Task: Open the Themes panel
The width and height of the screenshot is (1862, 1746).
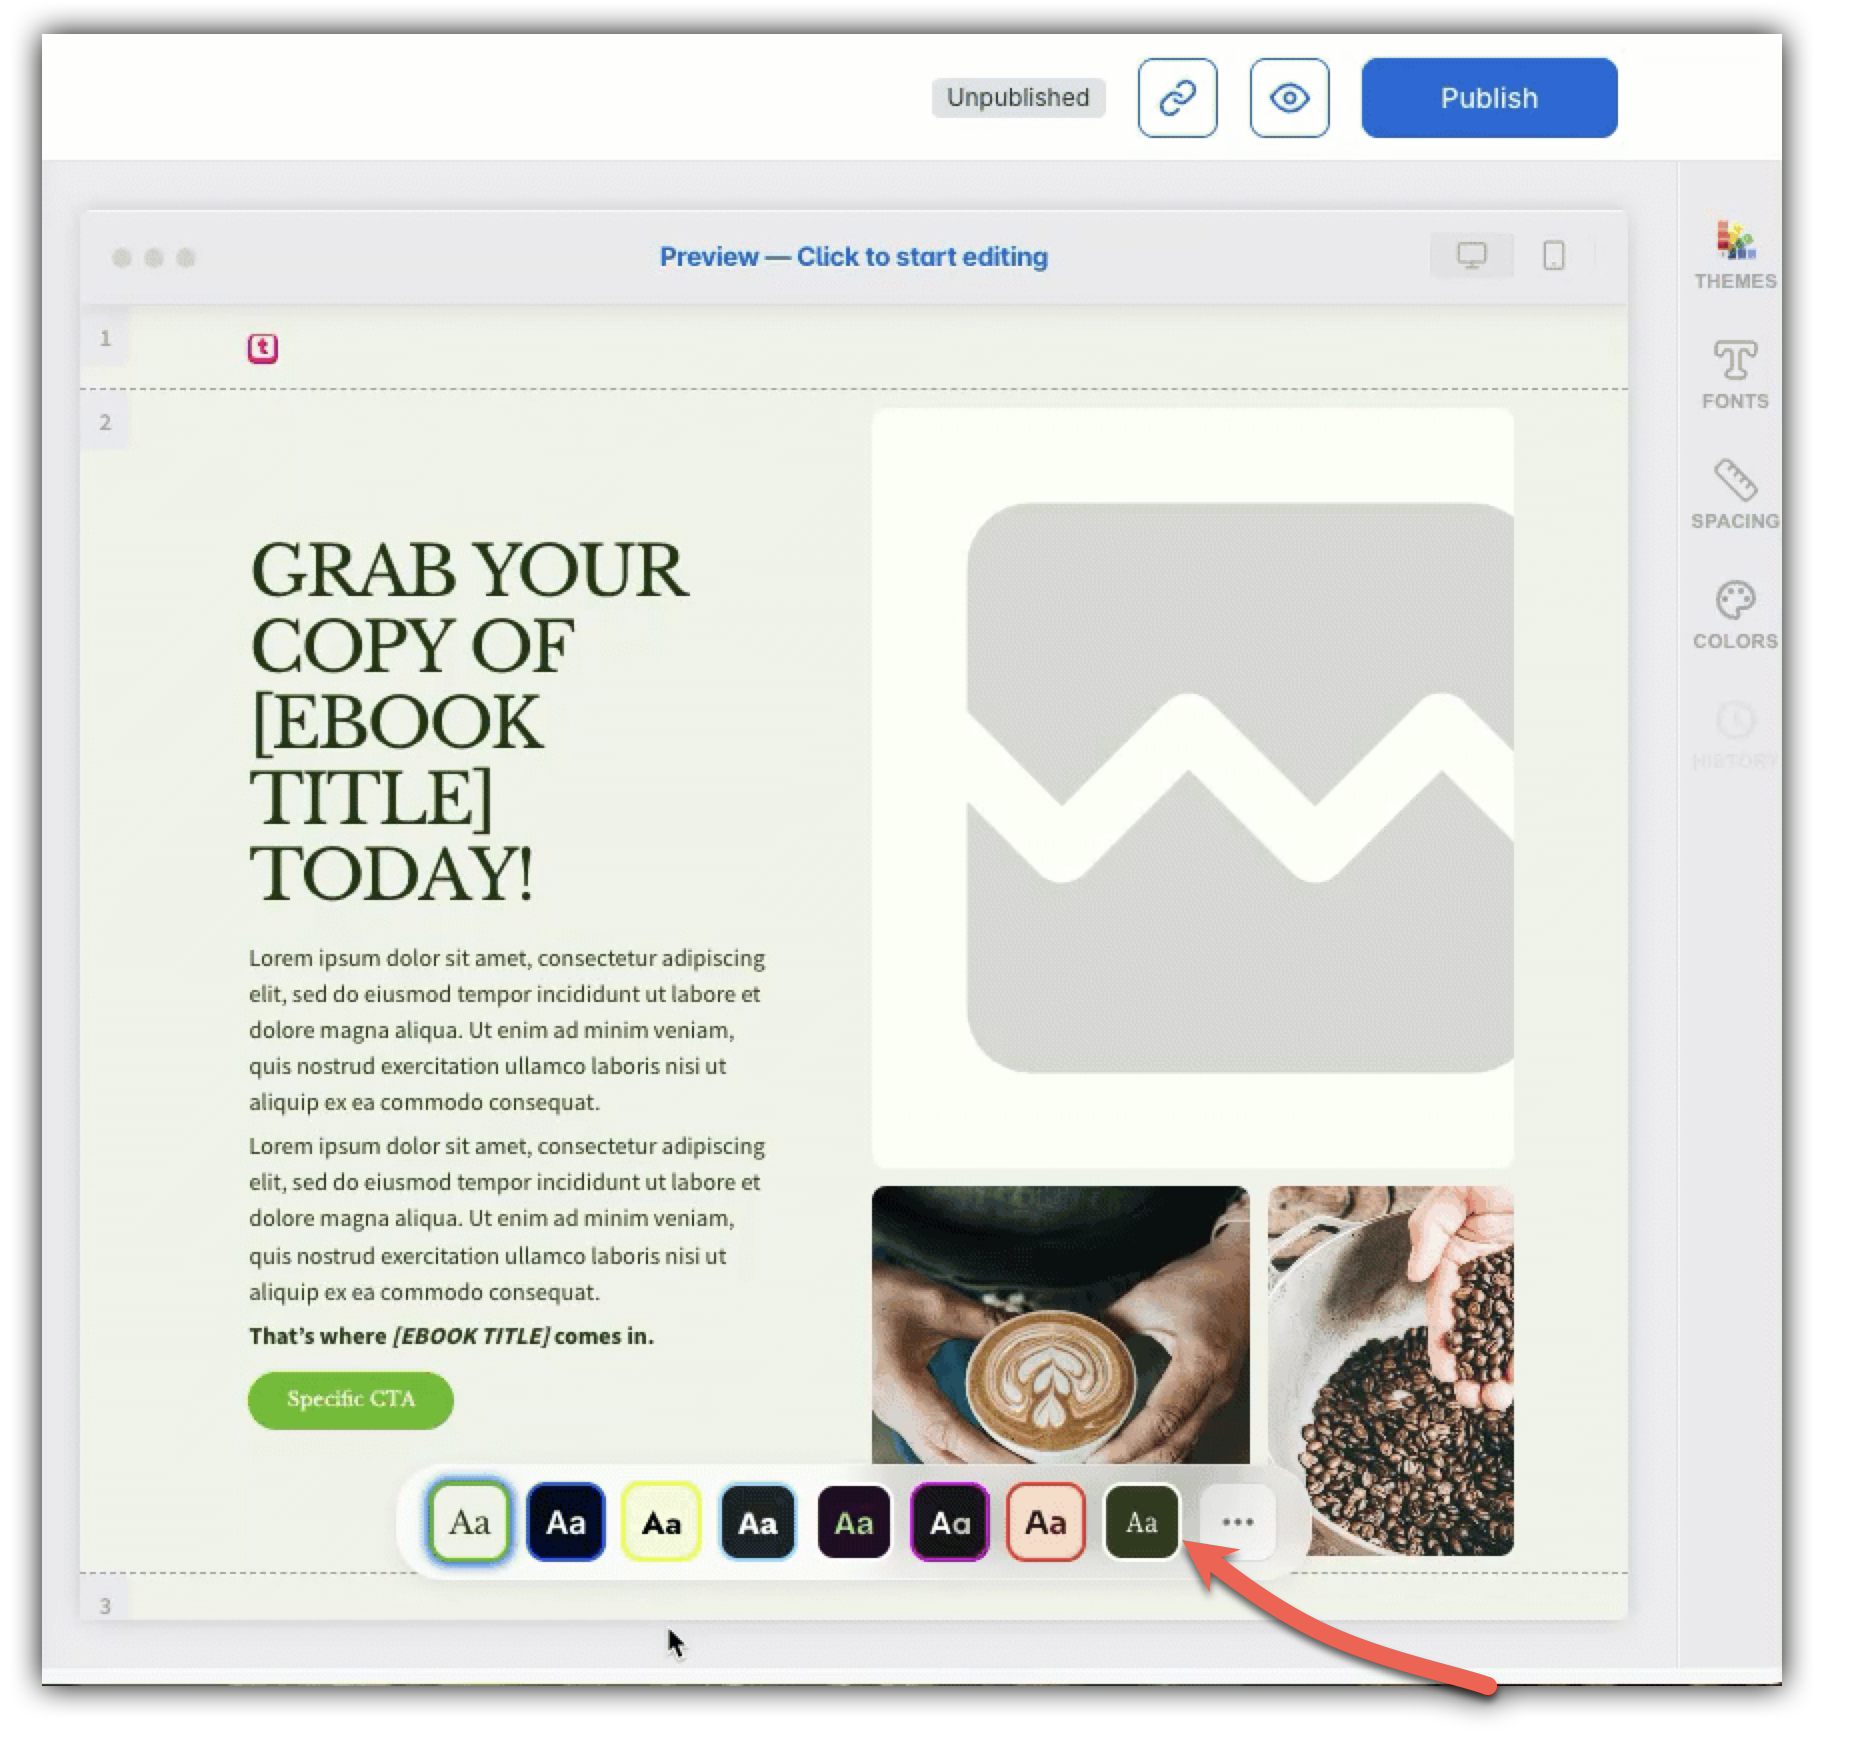Action: coord(1735,255)
